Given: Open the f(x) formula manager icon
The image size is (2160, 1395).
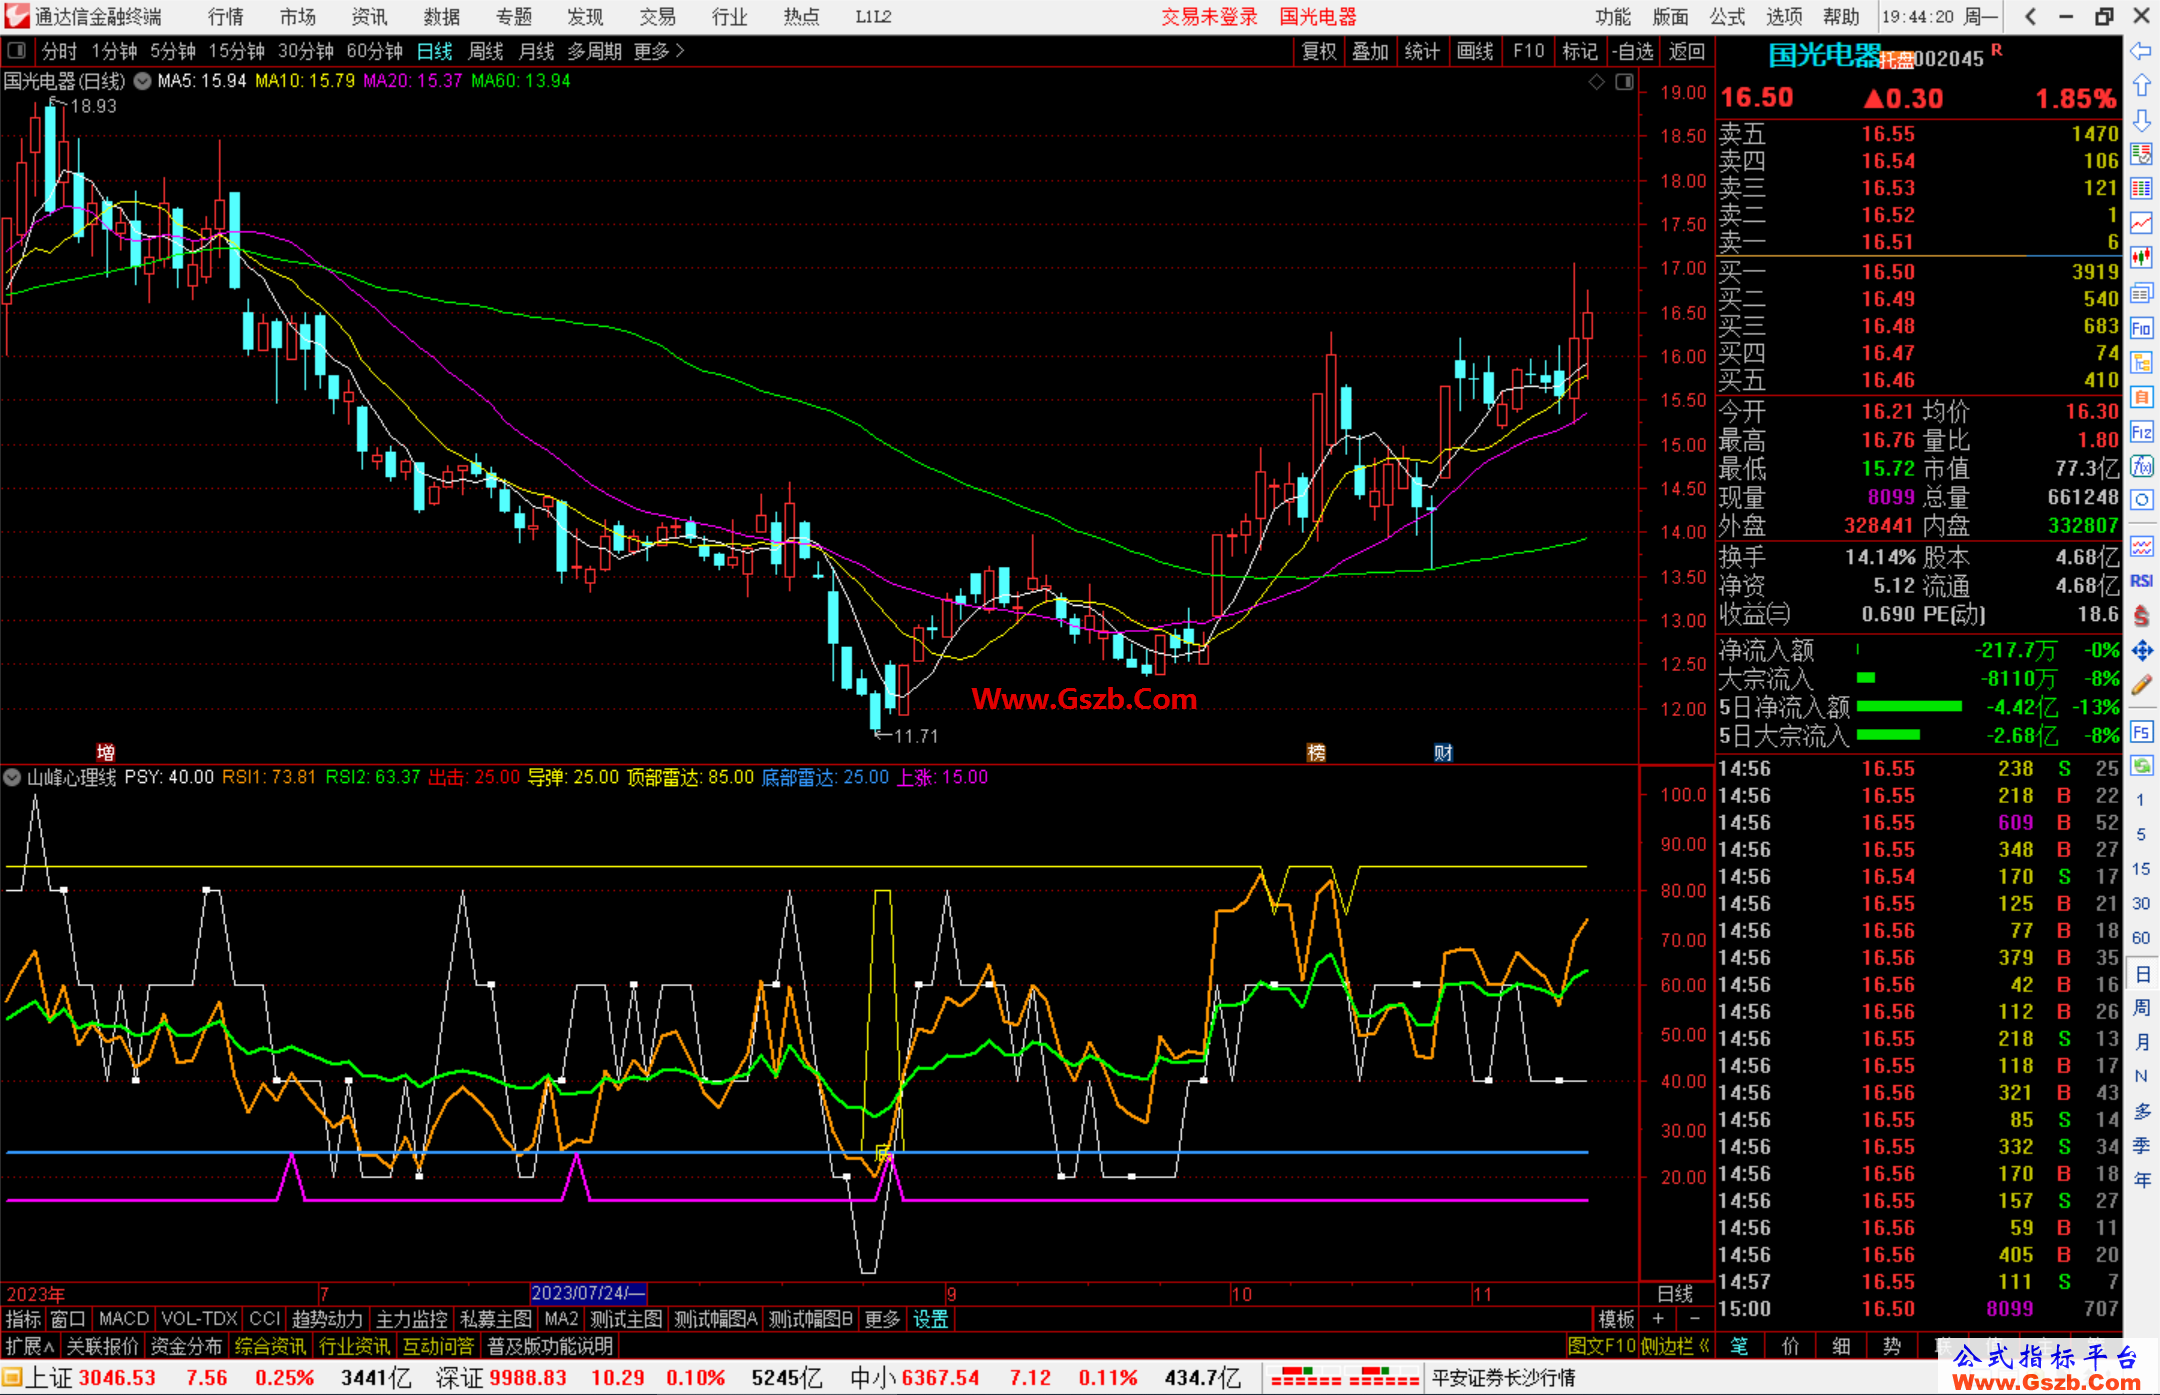Looking at the screenshot, I should tap(2141, 467).
